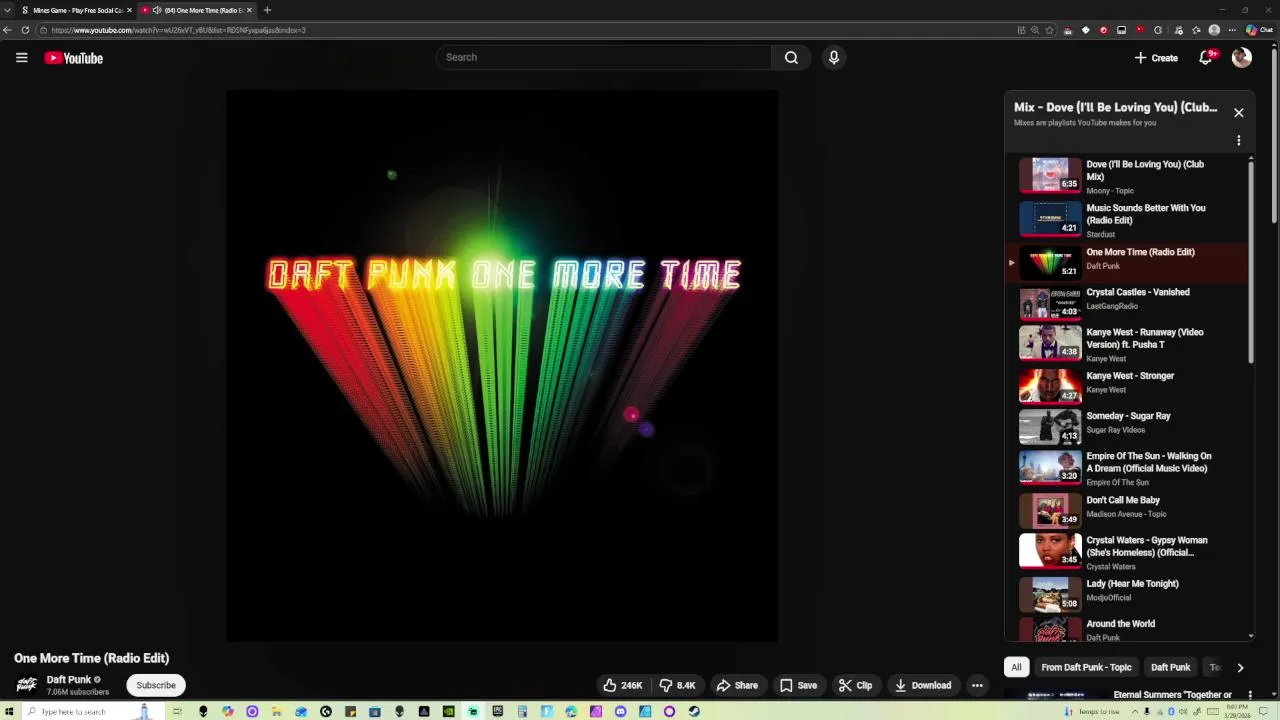
Task: Open the YouTube account avatar menu
Action: 1242,58
